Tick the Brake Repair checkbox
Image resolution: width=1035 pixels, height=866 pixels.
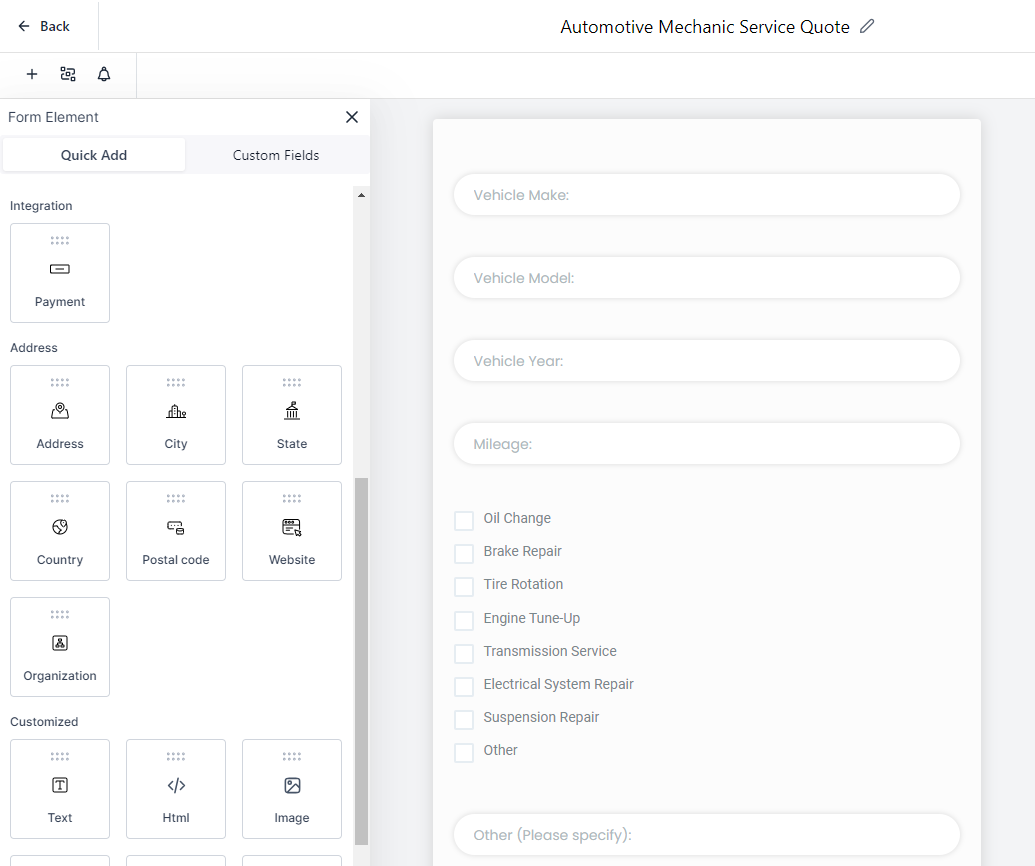tap(464, 553)
